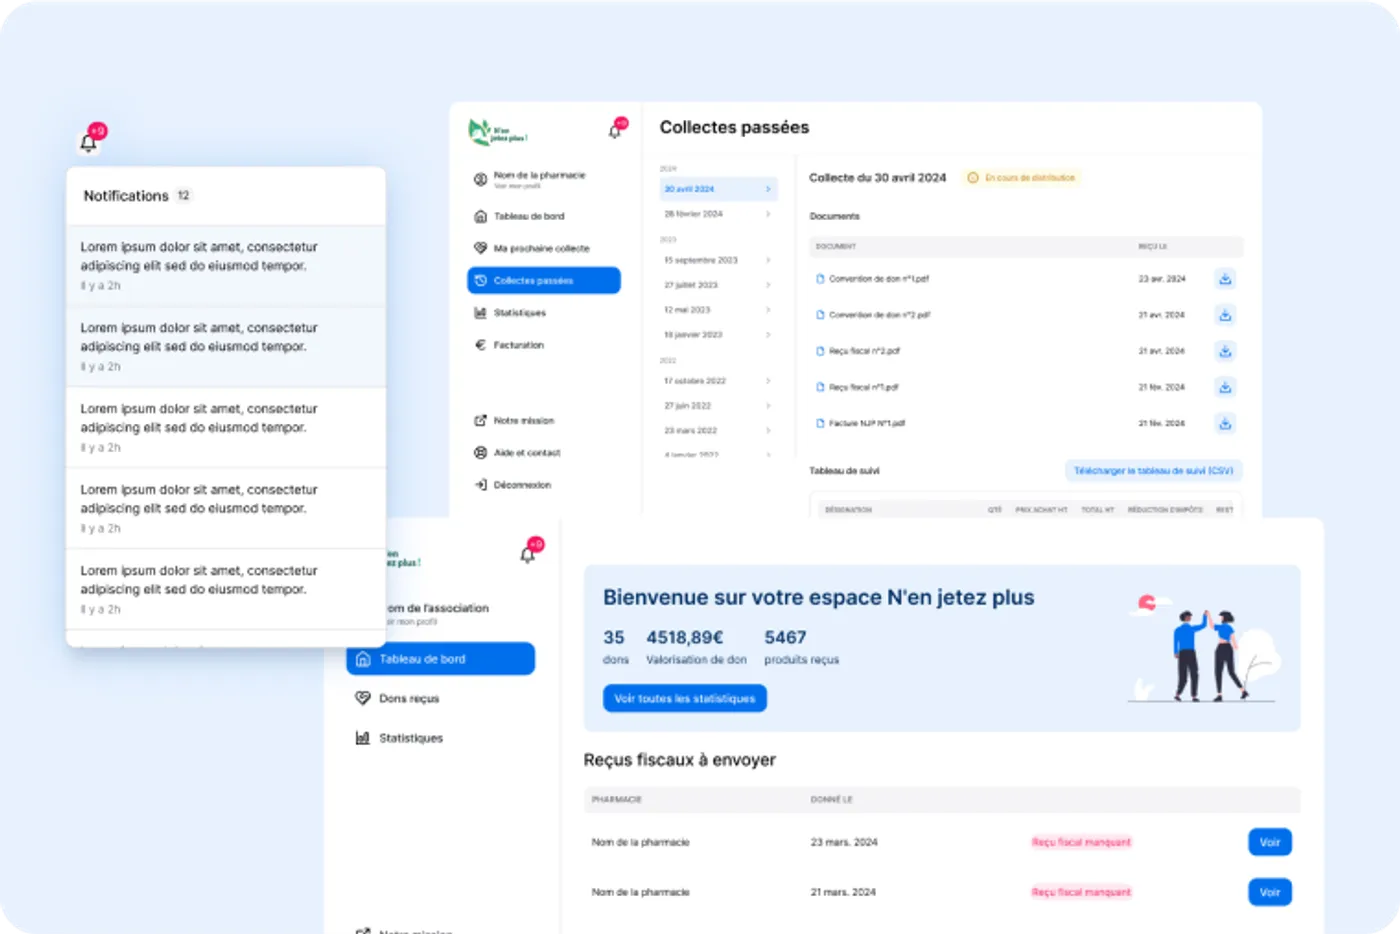1400x934 pixels.
Task: Click the Notifications panel title
Action: click(126, 196)
